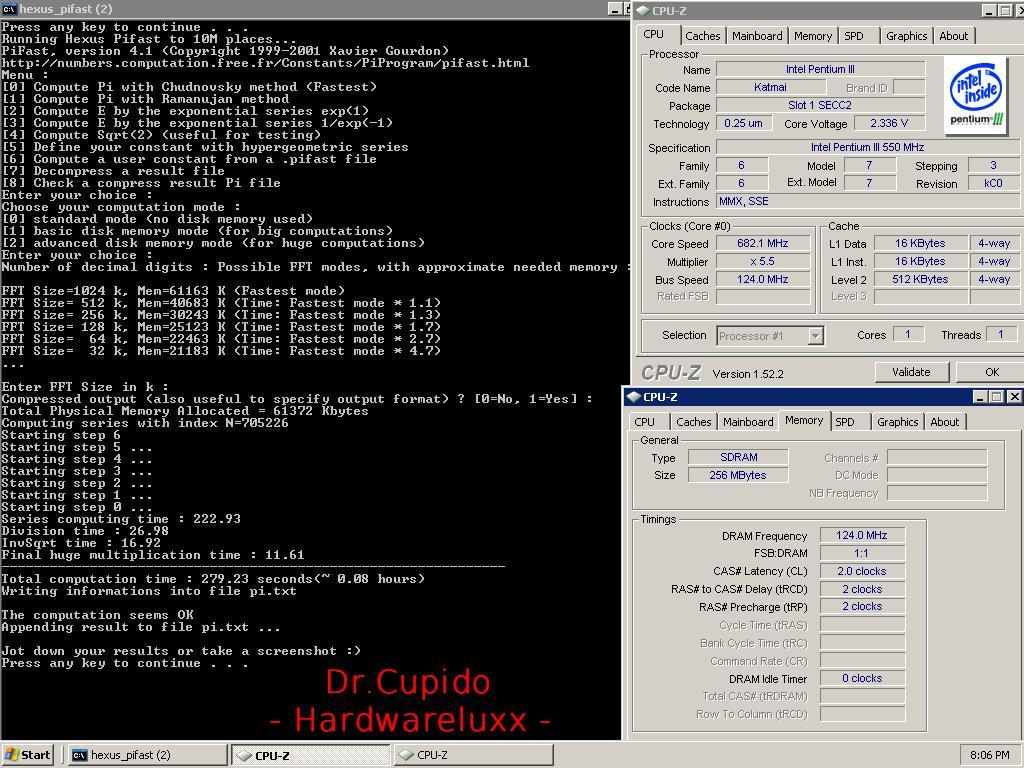The height and width of the screenshot is (768, 1024).
Task: Switch to About tab in lower CPU-Z window
Action: tap(944, 422)
